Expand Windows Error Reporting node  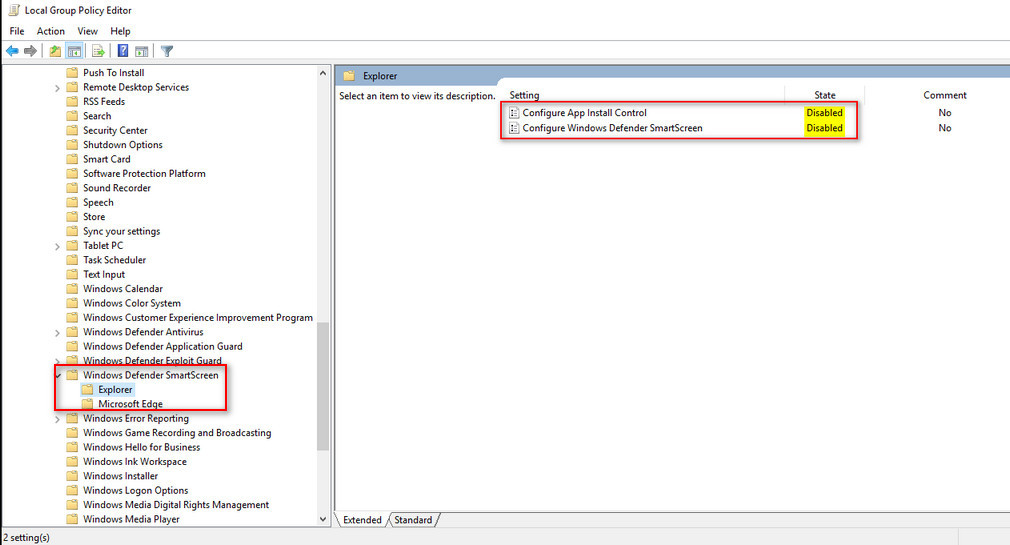click(57, 419)
